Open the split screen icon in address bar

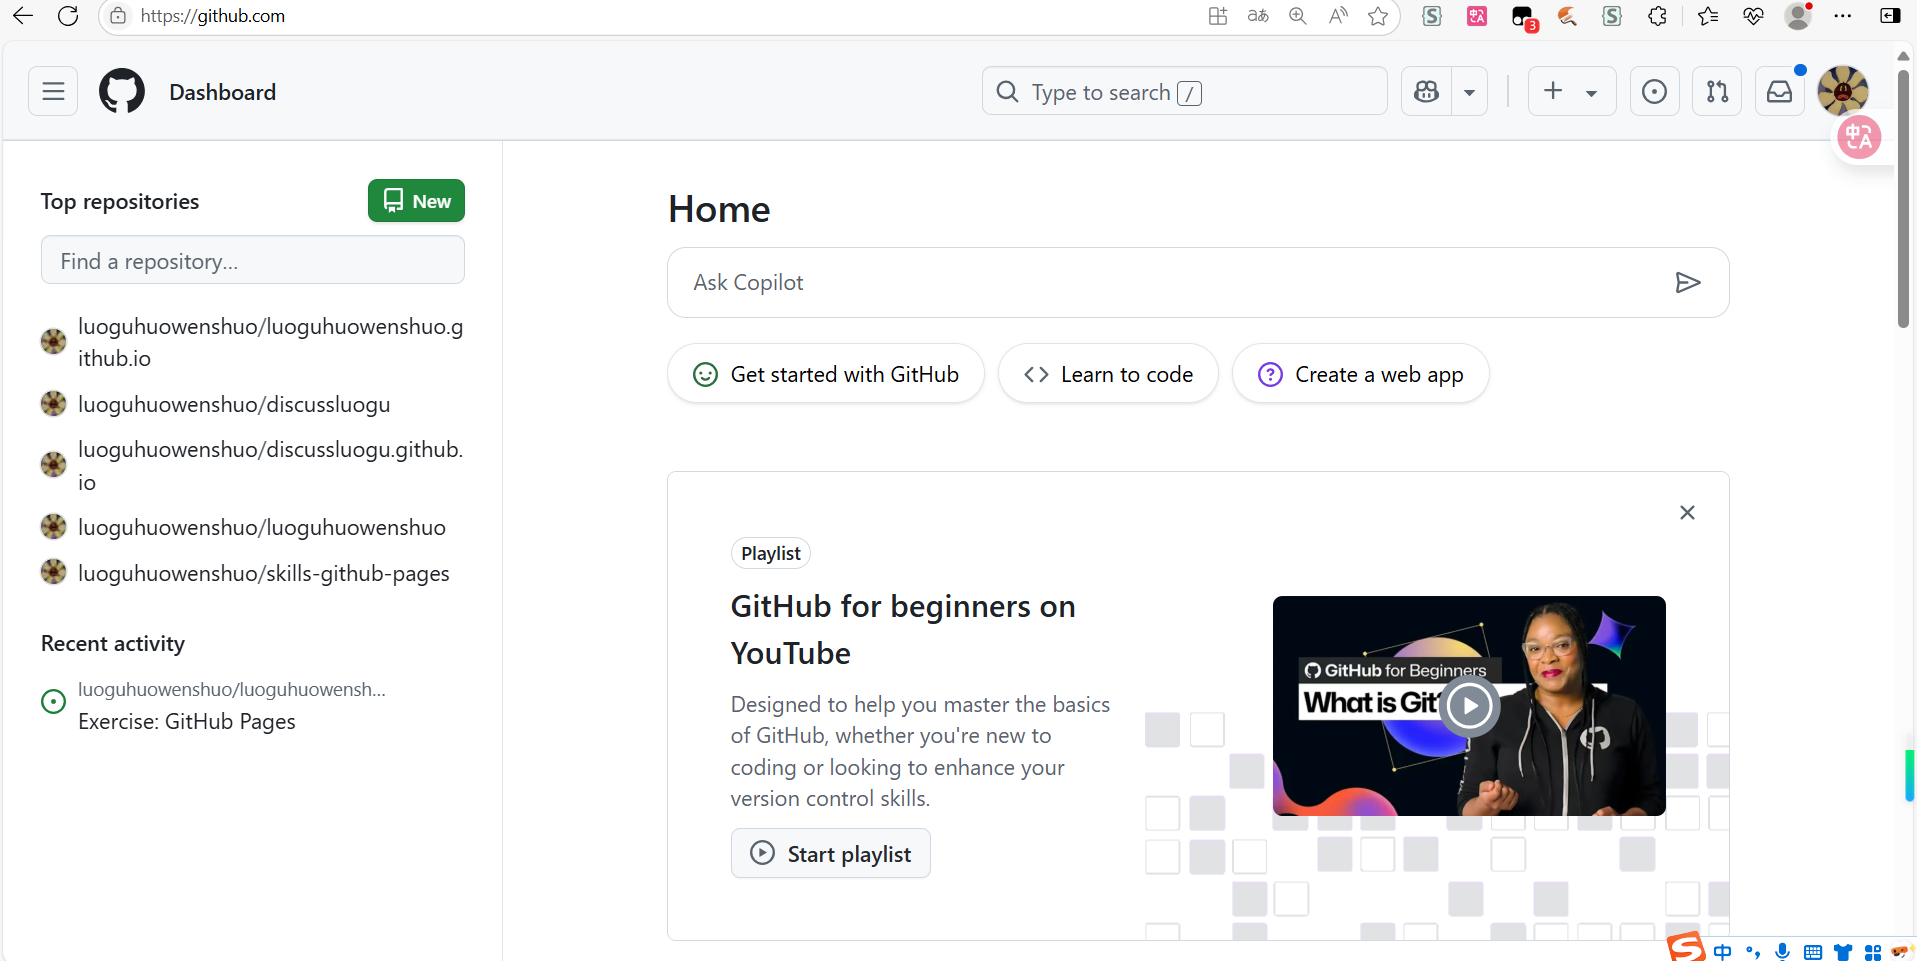point(1218,16)
